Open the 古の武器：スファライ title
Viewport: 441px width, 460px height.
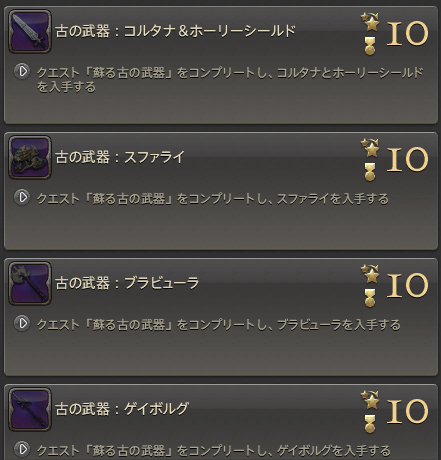120,157
